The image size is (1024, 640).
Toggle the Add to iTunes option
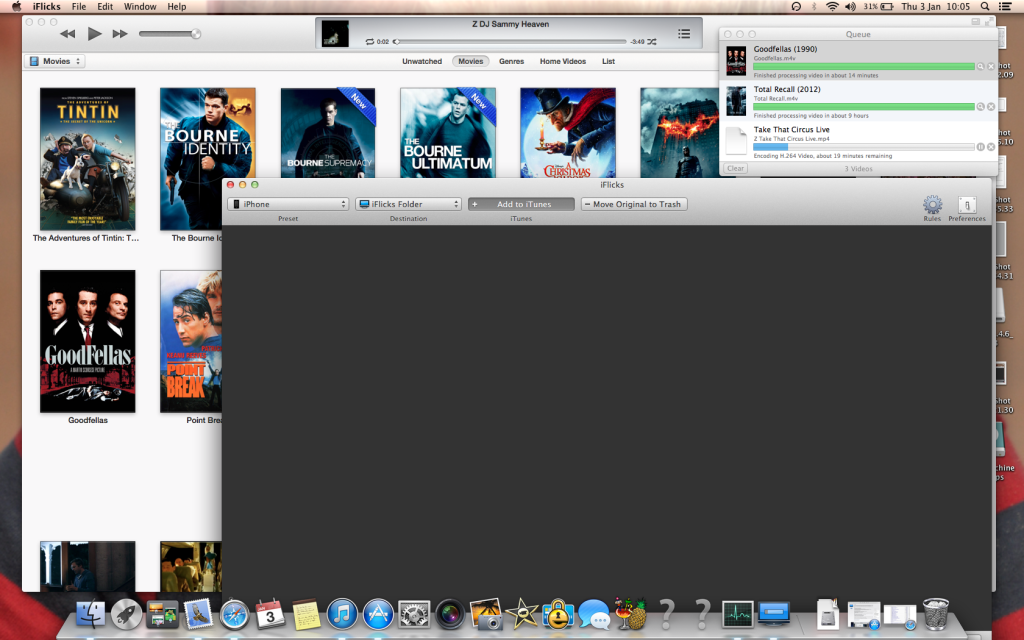[521, 204]
